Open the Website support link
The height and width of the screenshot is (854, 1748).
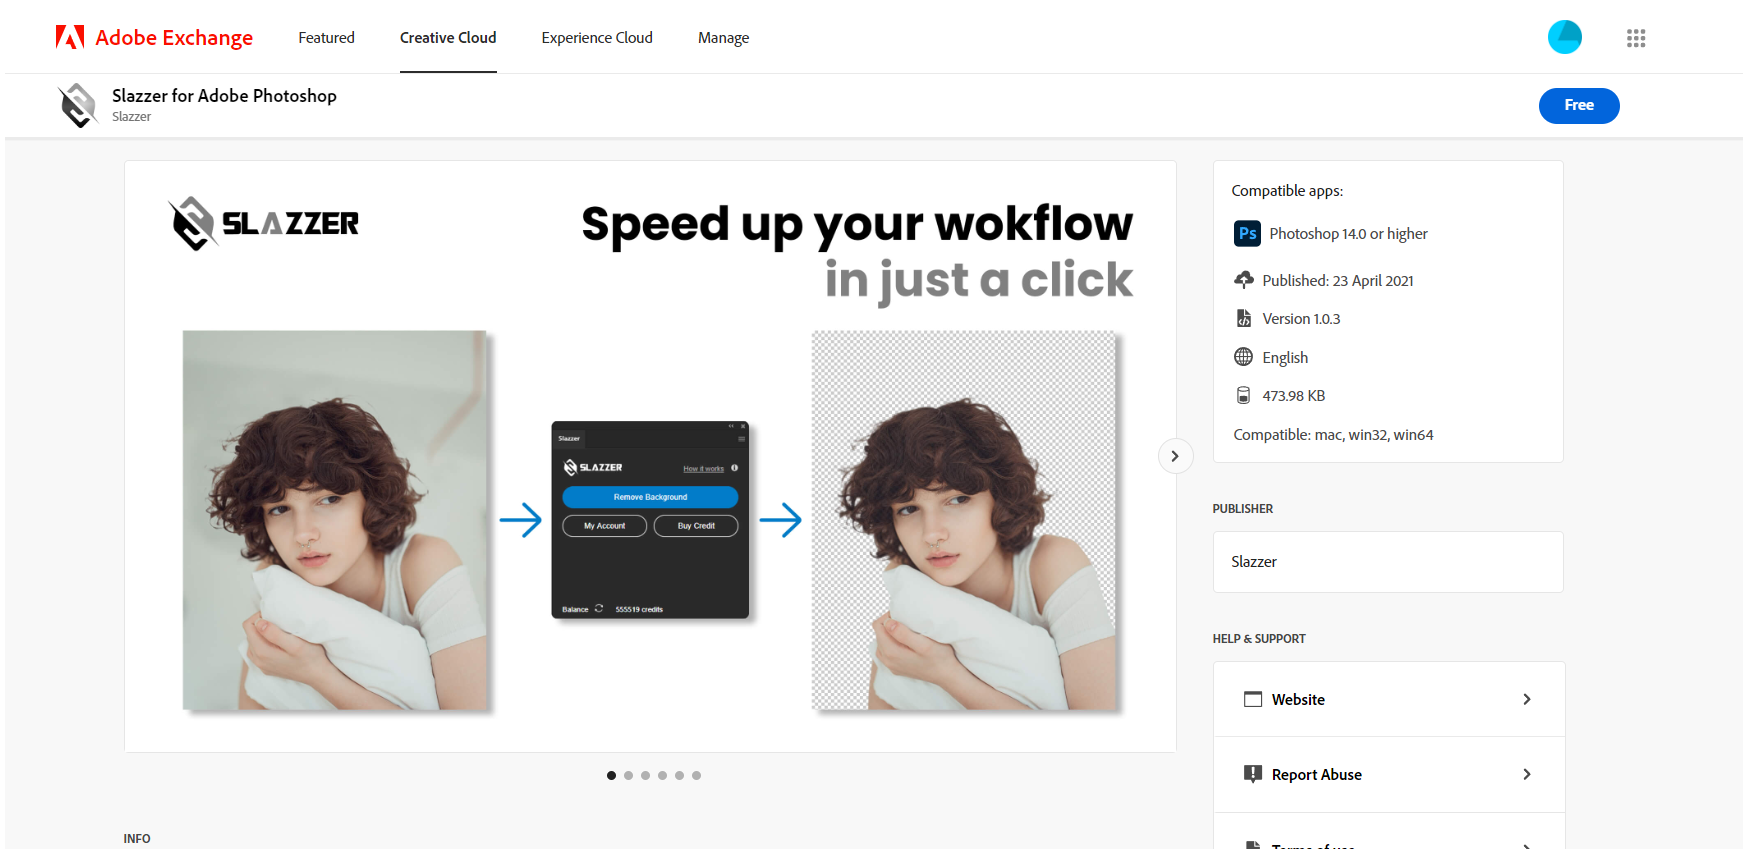coord(1388,699)
